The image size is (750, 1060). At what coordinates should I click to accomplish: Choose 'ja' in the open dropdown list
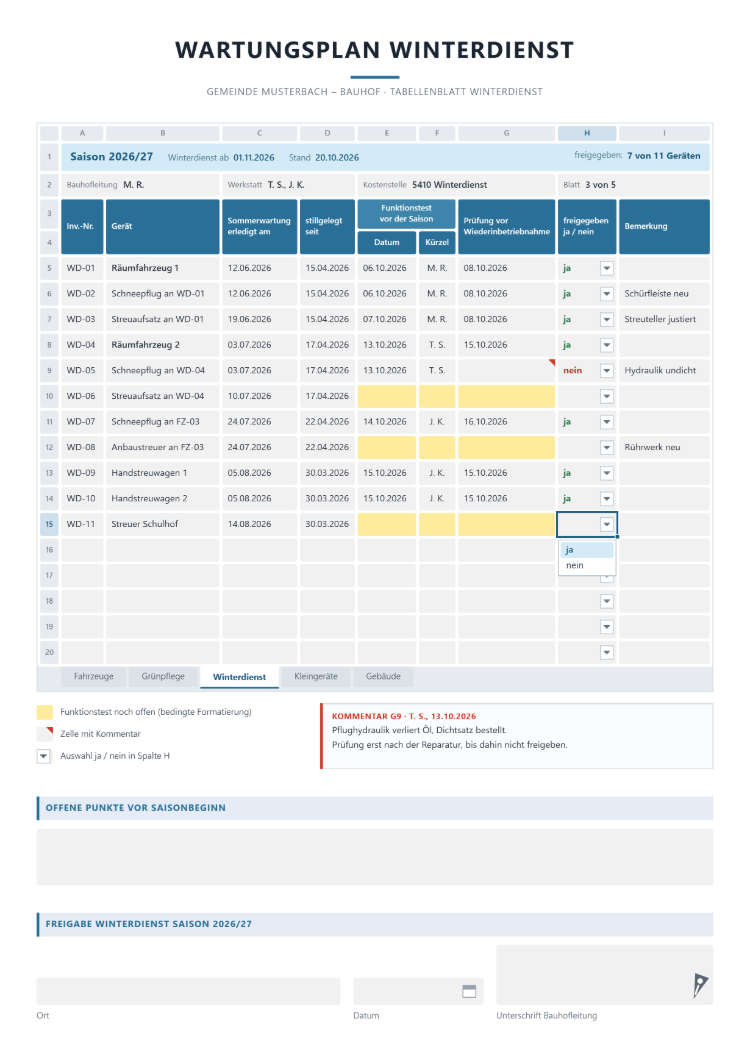pos(587,550)
